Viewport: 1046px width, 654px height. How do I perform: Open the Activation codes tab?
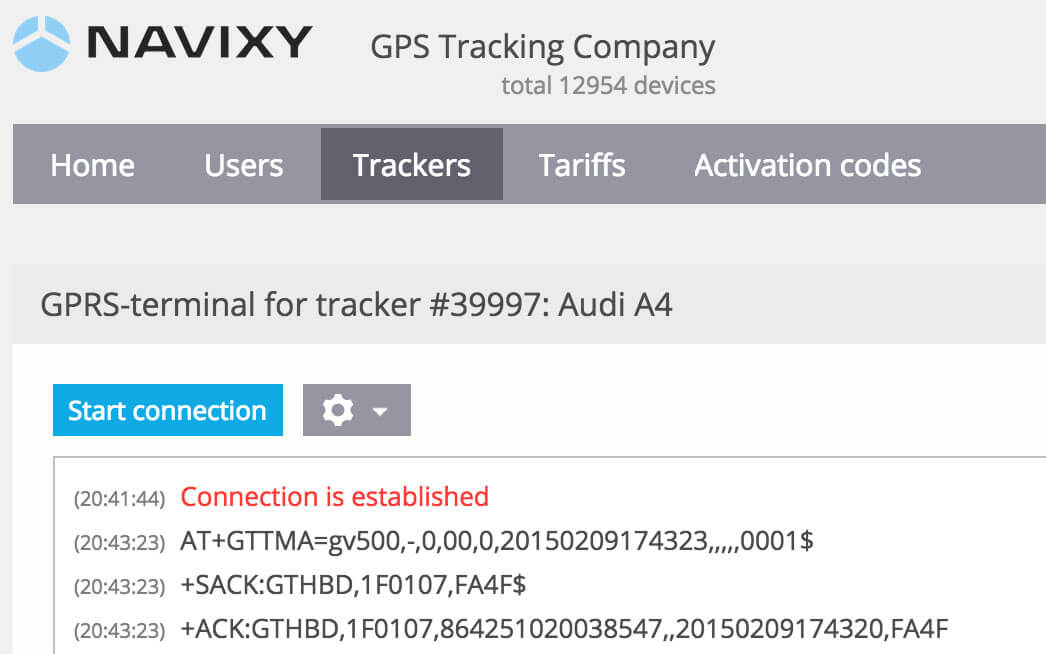tap(808, 165)
